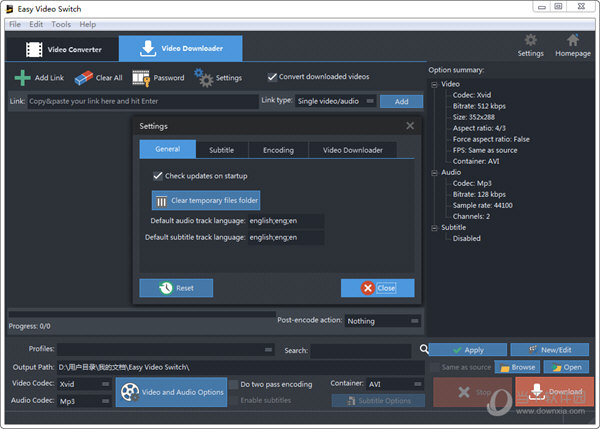Select 'Channels: 2' tree row
The width and height of the screenshot is (600, 429).
[471, 217]
